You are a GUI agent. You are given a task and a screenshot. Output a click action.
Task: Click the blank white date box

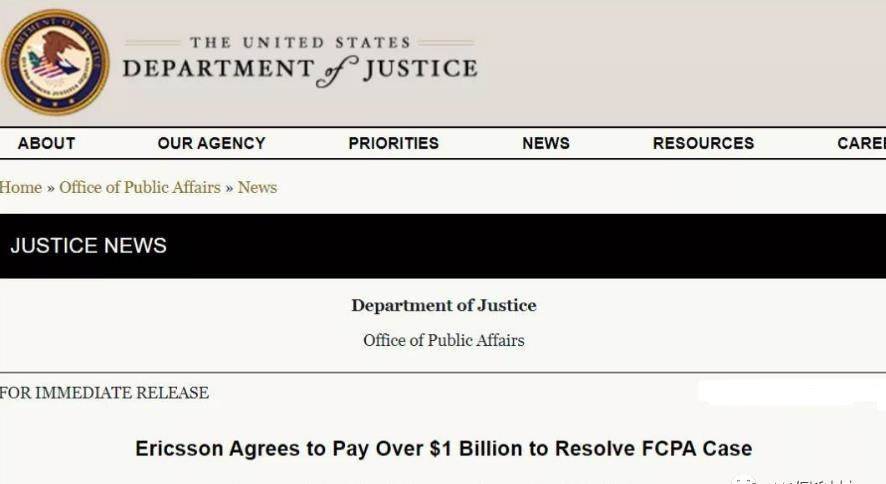(x=791, y=392)
